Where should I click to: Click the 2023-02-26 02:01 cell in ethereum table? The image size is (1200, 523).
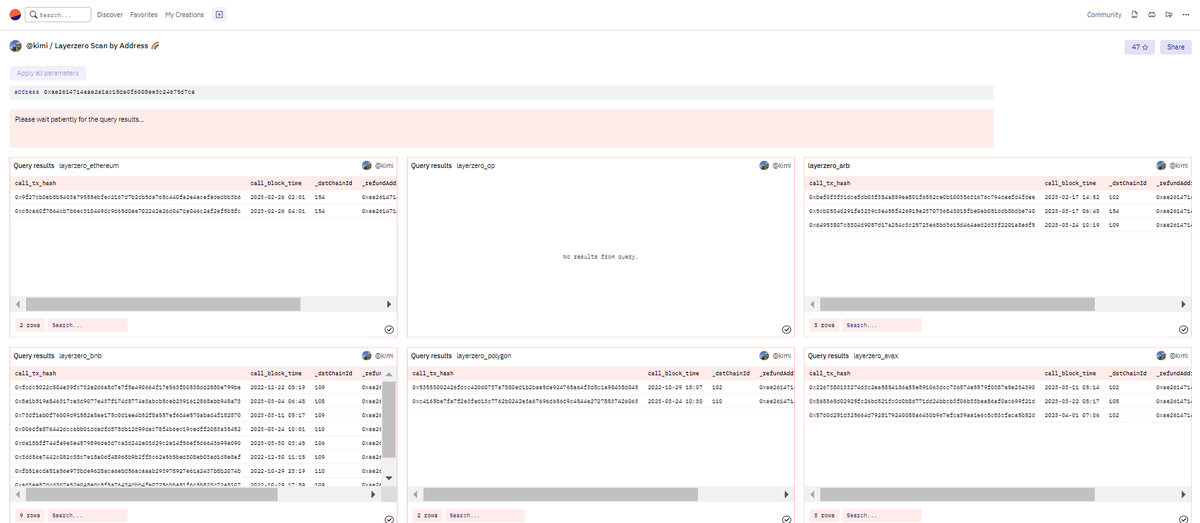276,198
